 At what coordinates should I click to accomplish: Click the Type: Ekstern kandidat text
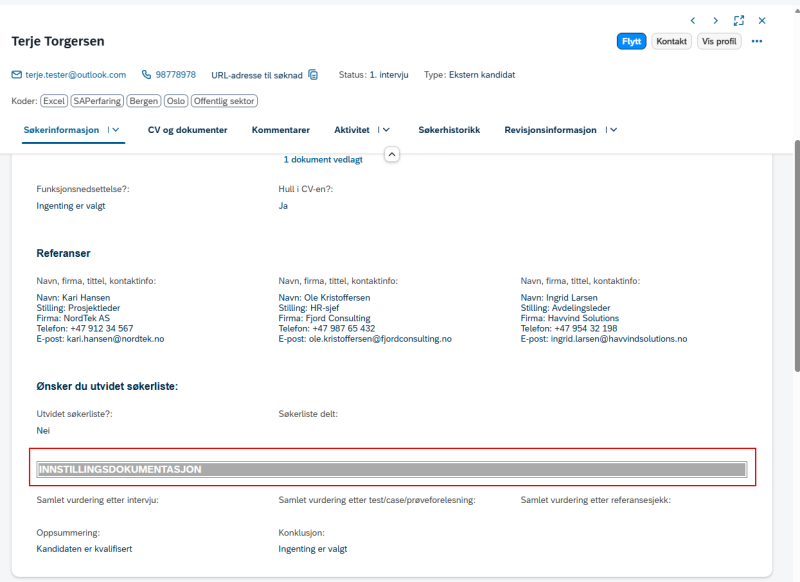pyautogui.click(x=469, y=75)
